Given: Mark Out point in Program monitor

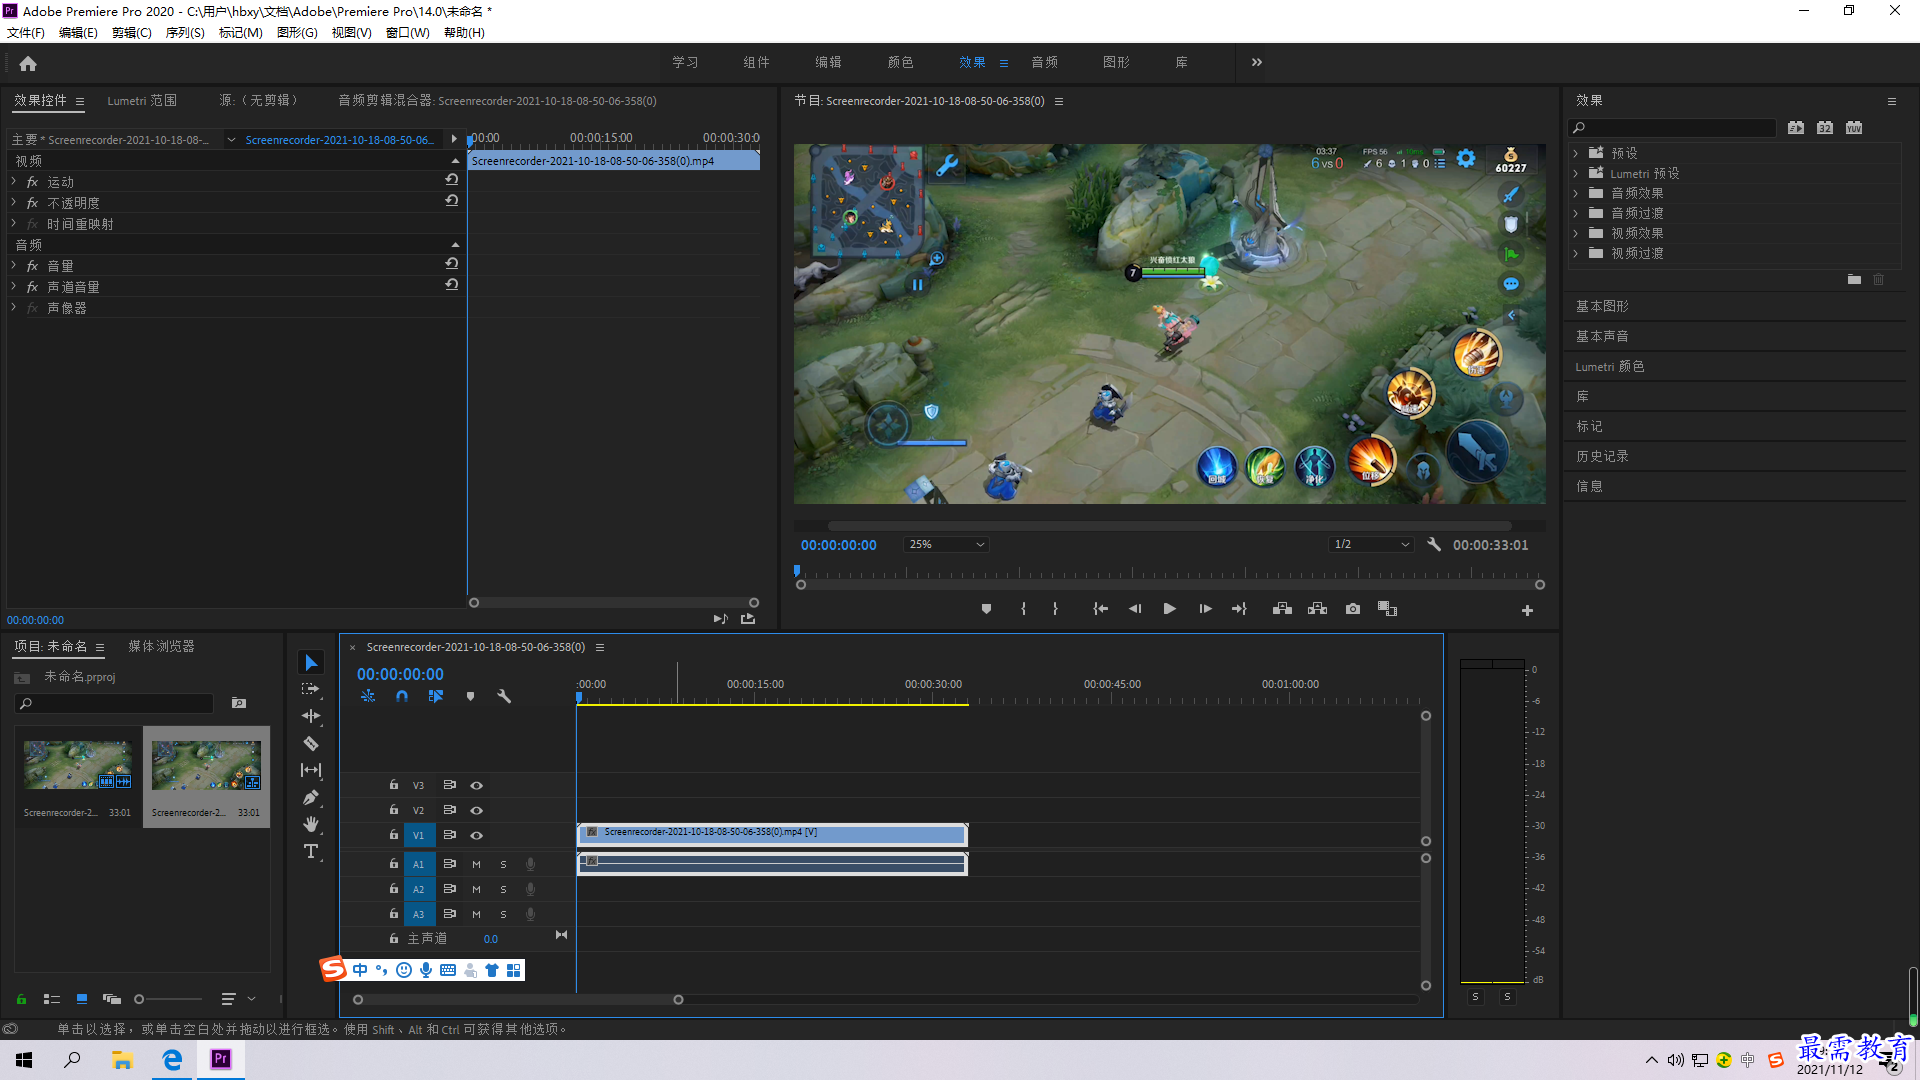Looking at the screenshot, I should 1055,609.
